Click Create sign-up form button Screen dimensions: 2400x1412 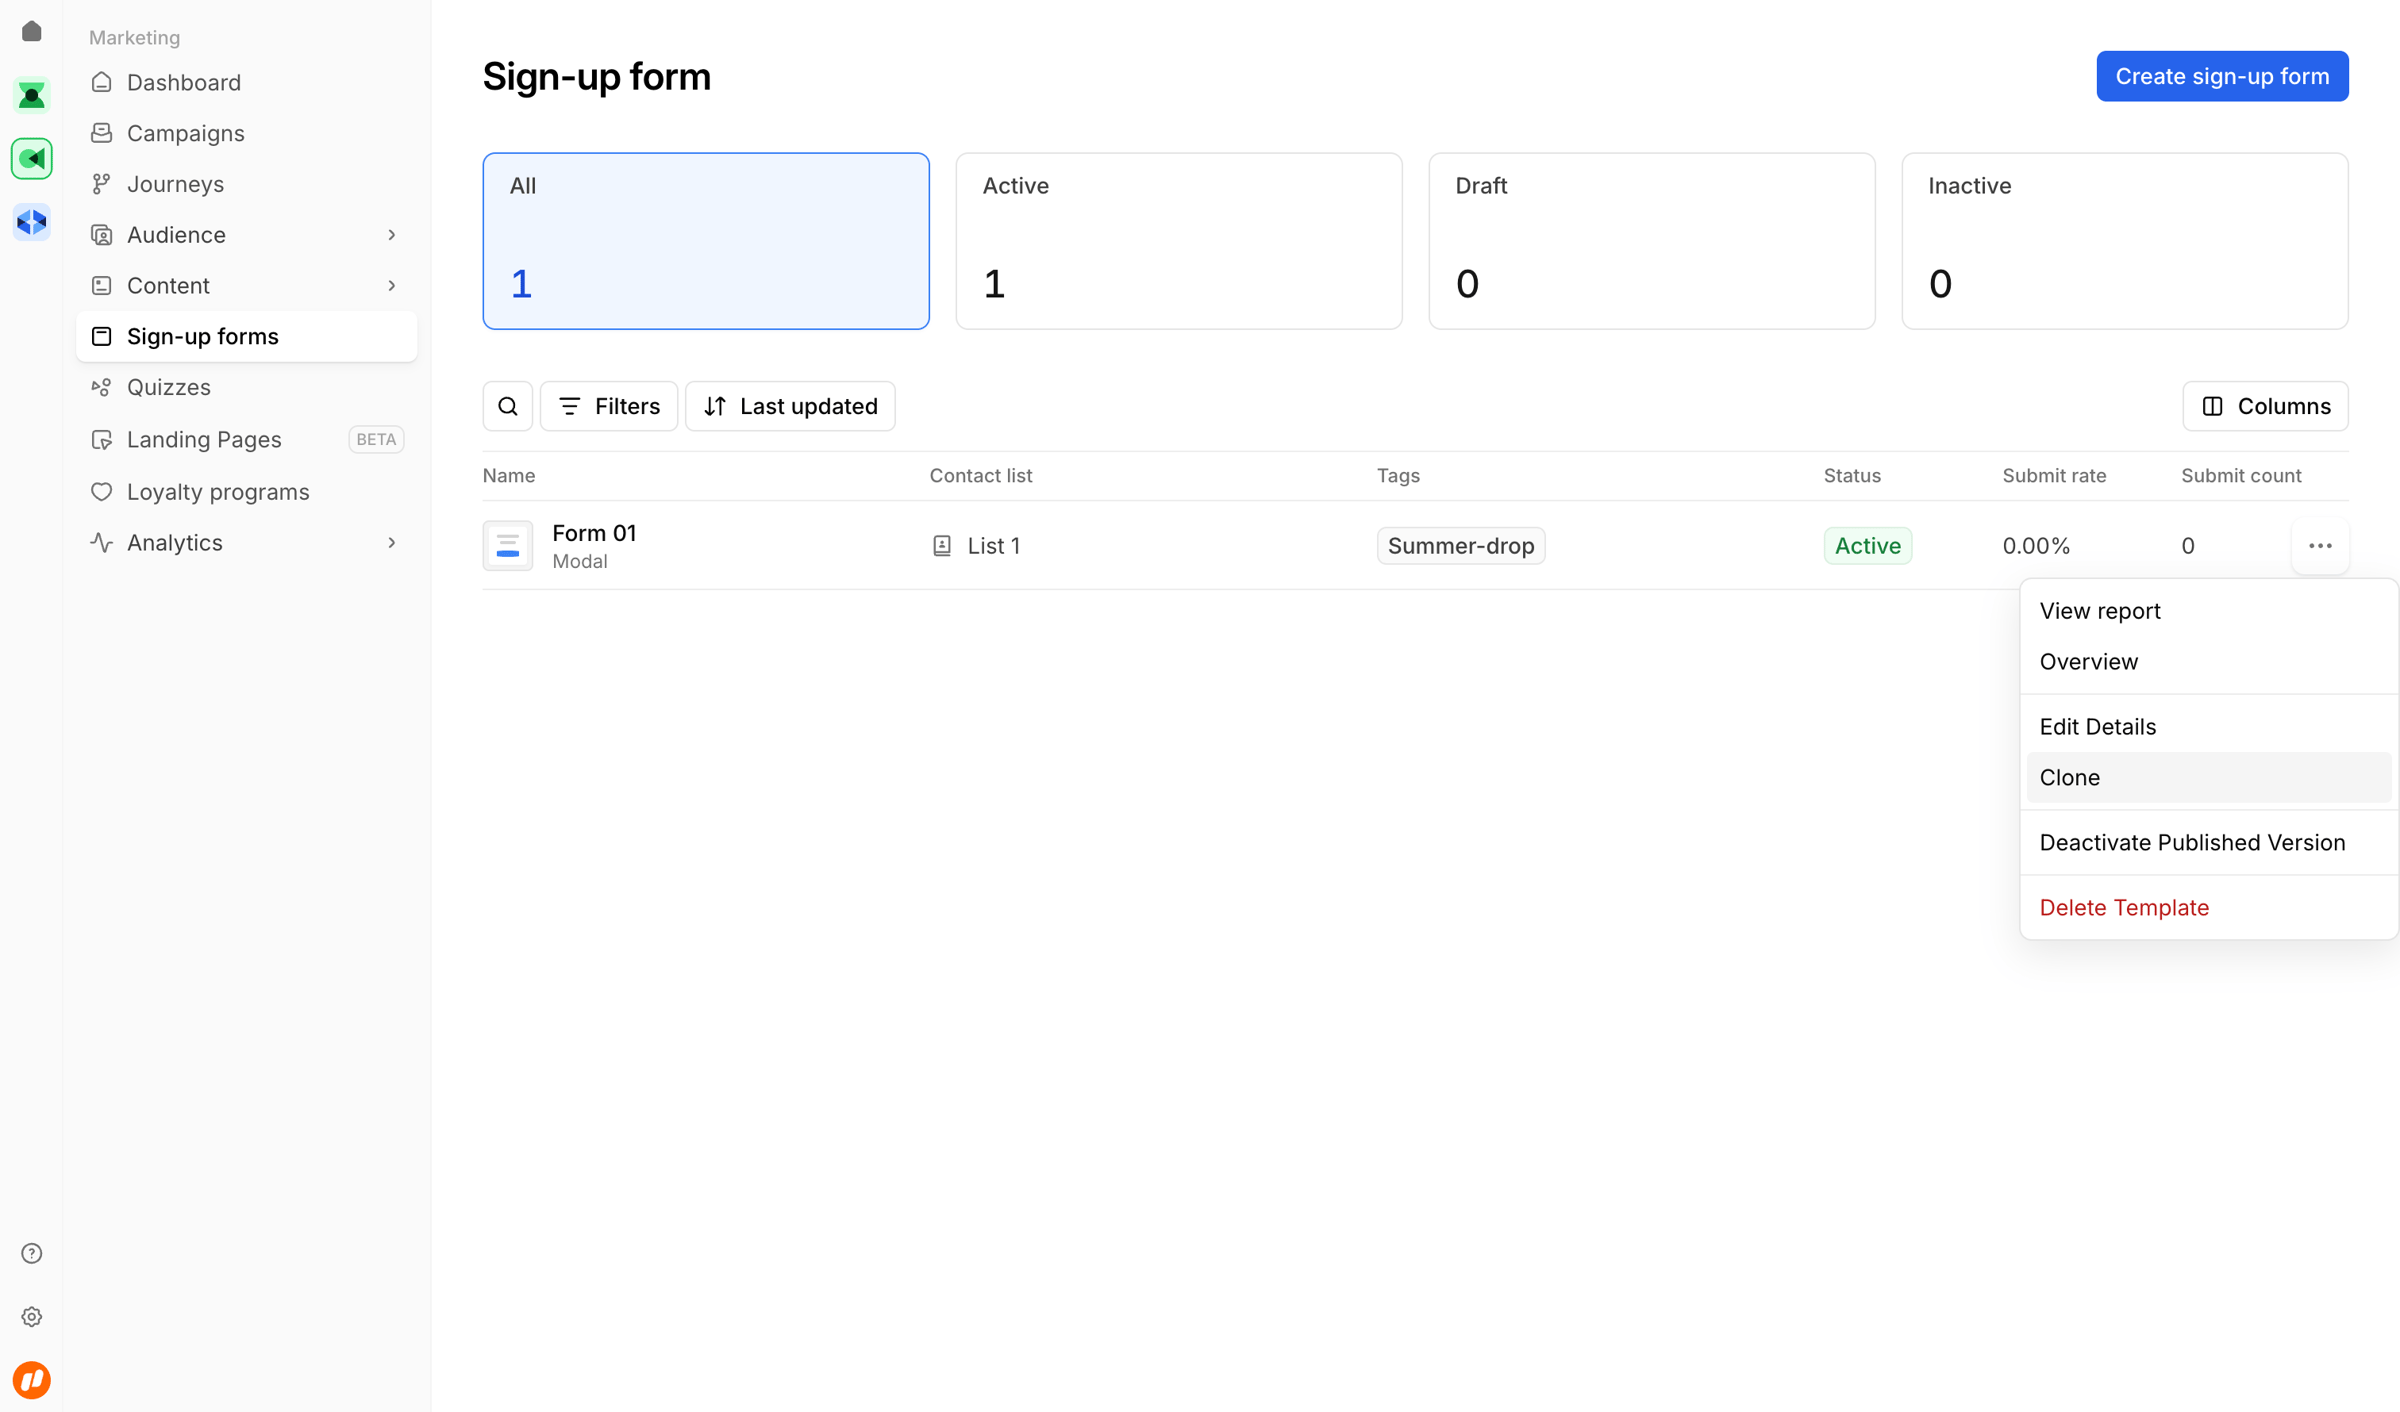[x=2222, y=76]
